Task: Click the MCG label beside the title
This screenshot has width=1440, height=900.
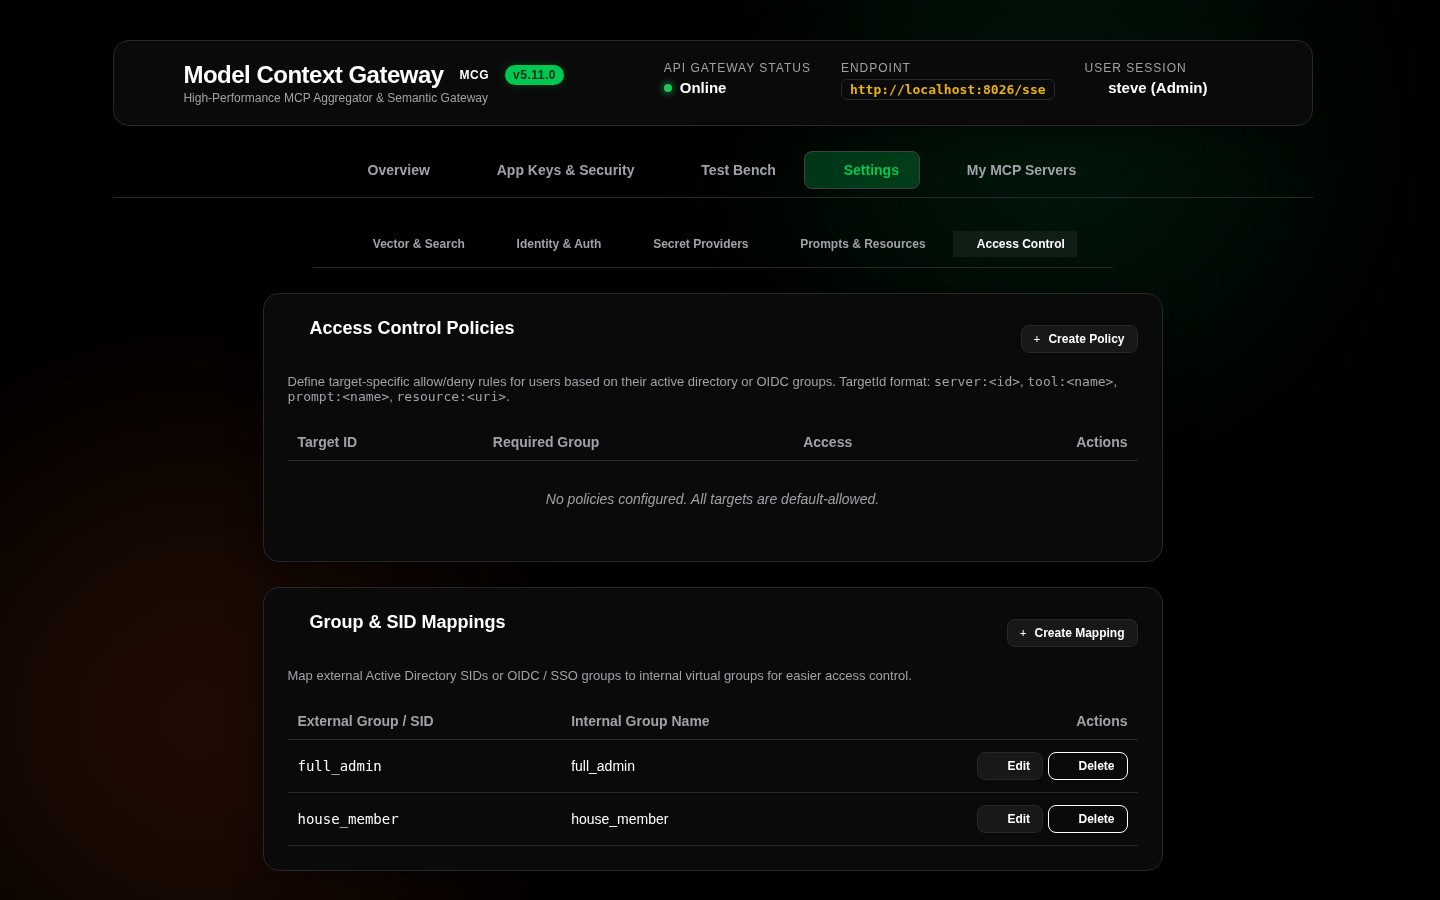Action: (474, 75)
